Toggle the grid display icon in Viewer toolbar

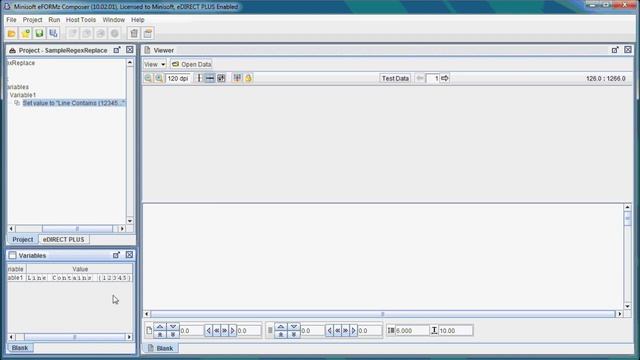coord(221,78)
